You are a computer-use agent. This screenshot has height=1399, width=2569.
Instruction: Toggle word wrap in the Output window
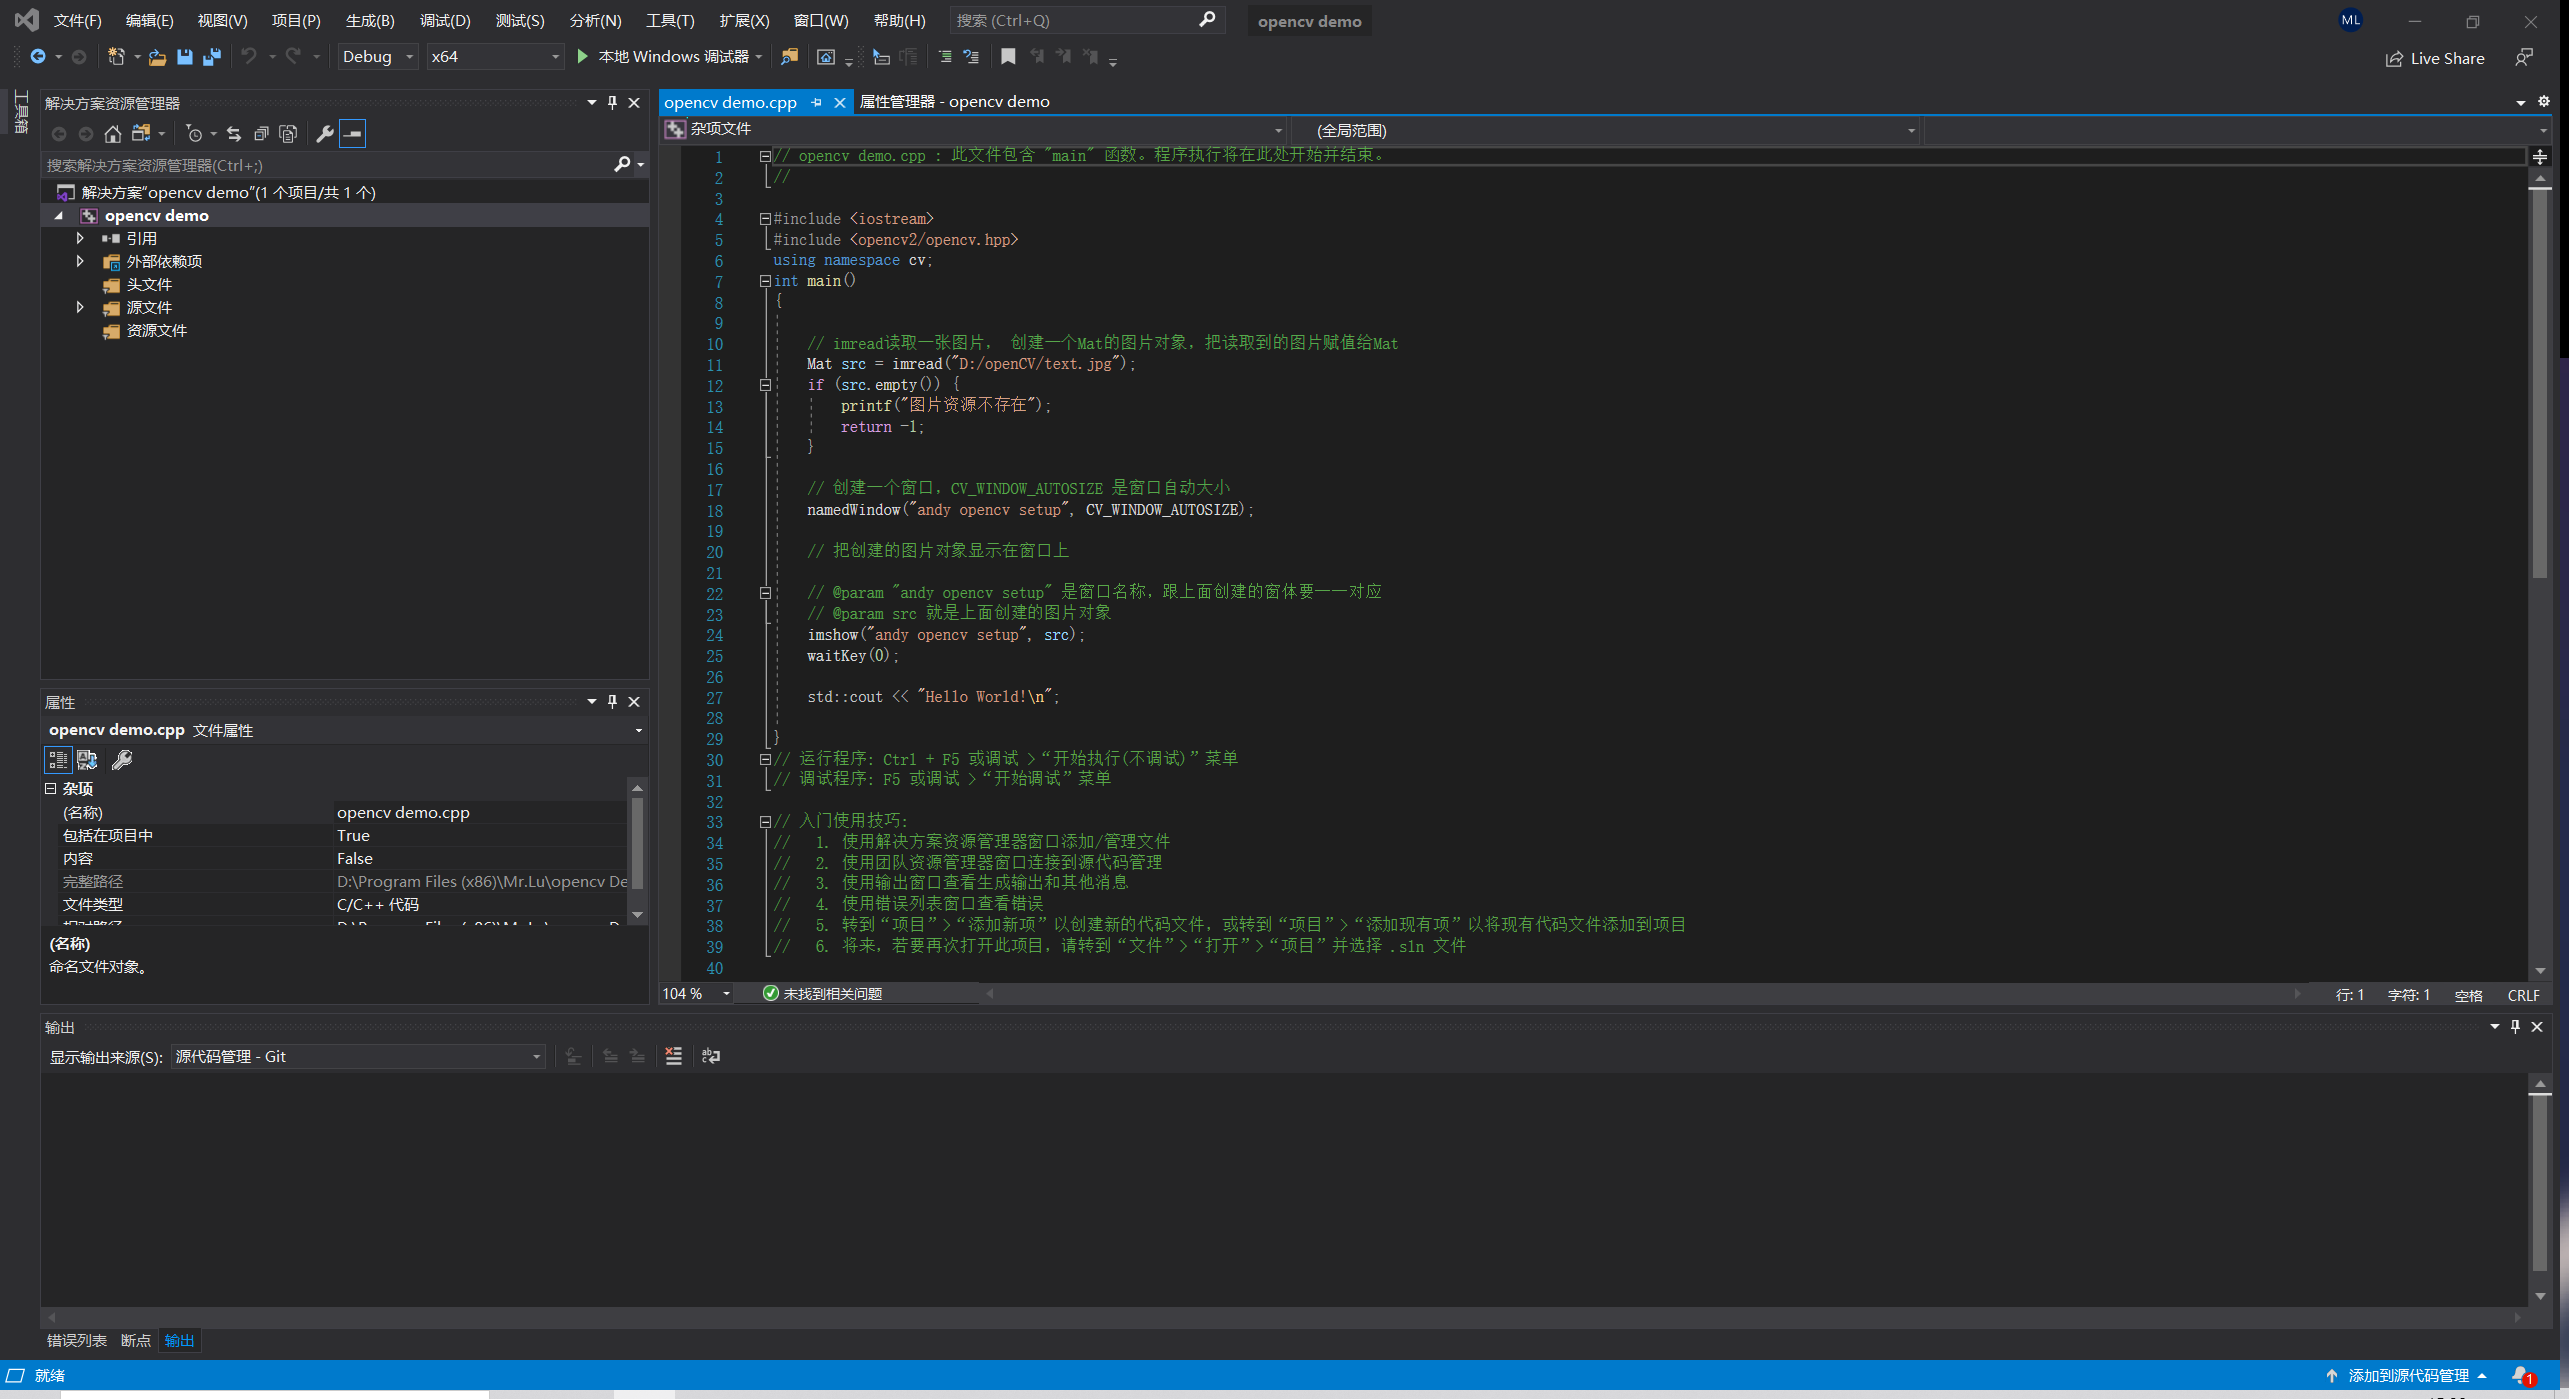(711, 1056)
